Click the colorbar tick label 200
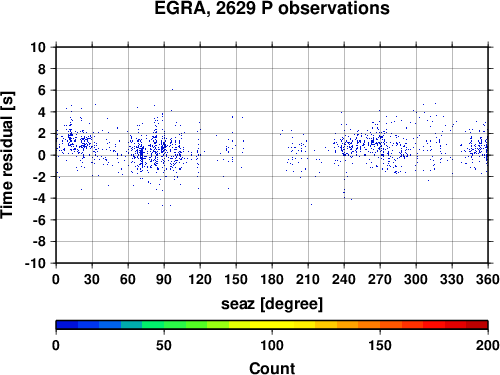Screen dimensions: 500x375 (488, 345)
